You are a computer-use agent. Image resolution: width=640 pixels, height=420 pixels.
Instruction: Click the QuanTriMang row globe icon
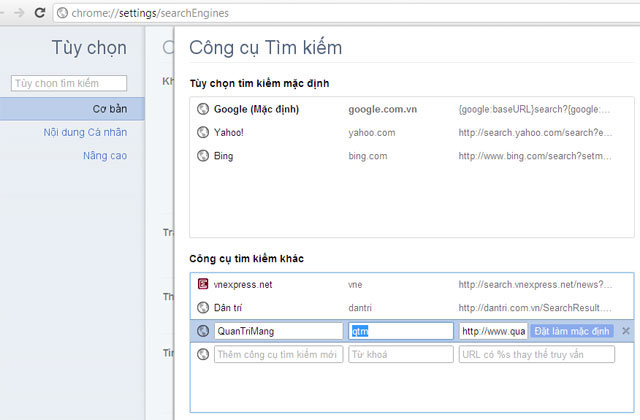[x=203, y=331]
